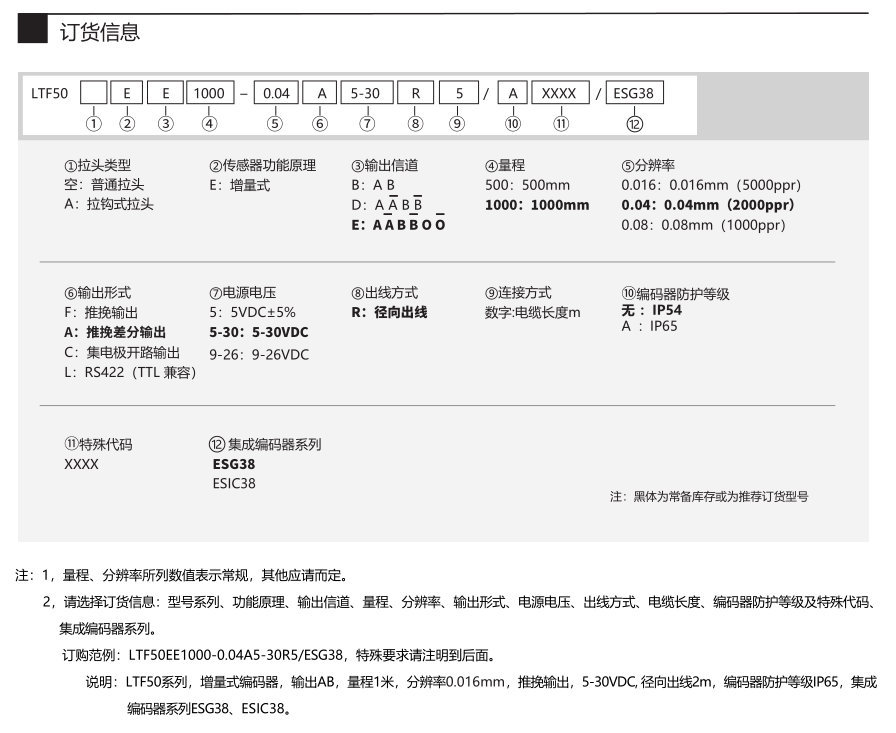Click circled number ⑨ below the 5 box
The height and width of the screenshot is (733, 896).
457,124
